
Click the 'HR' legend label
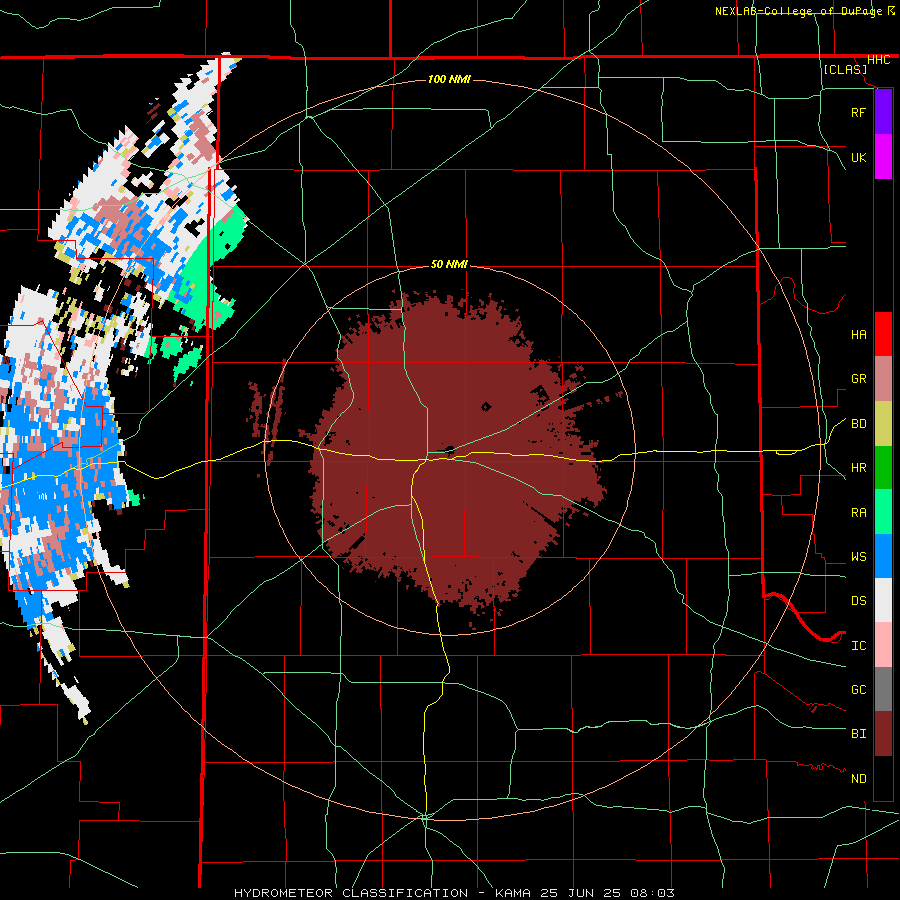tap(858, 468)
